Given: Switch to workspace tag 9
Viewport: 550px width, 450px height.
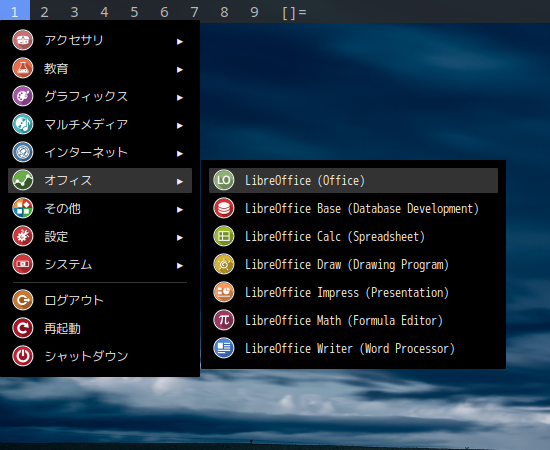Looking at the screenshot, I should pyautogui.click(x=254, y=12).
